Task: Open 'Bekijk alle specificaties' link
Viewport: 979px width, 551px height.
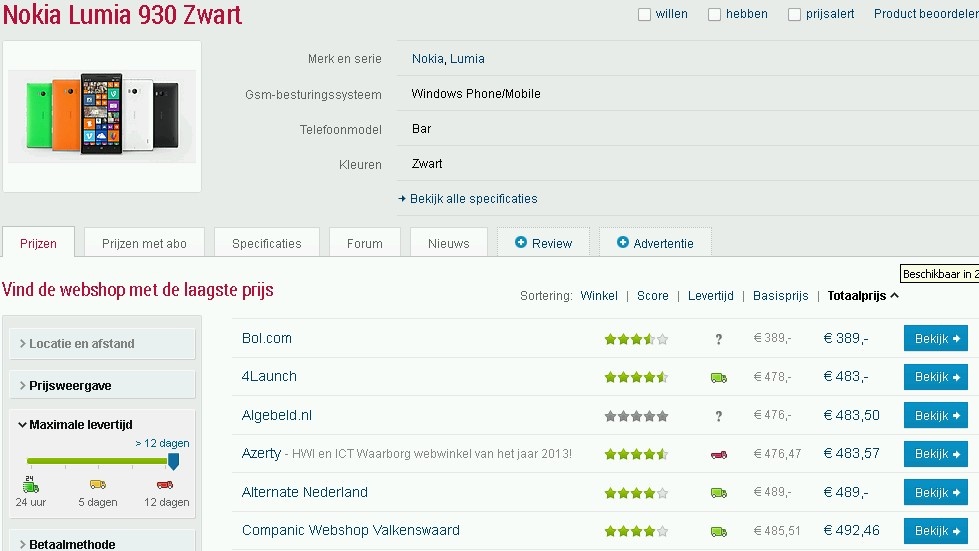Action: pyautogui.click(x=473, y=199)
